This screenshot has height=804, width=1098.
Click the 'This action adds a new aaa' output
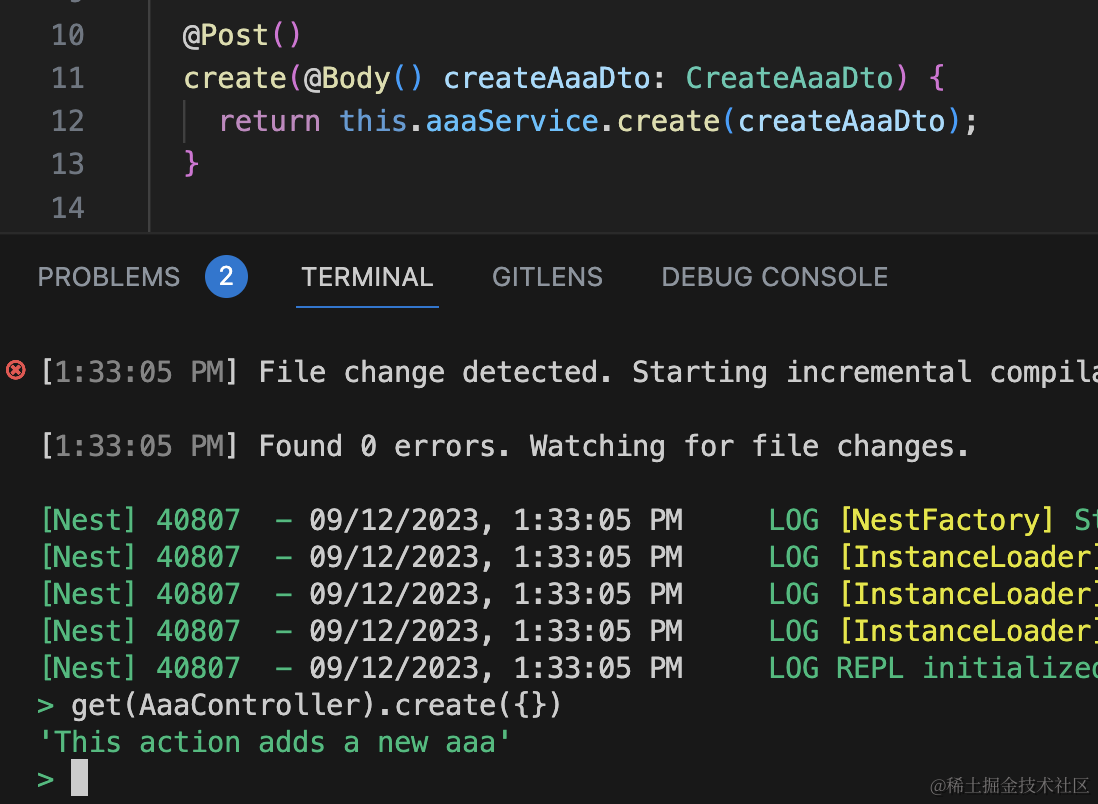point(275,742)
